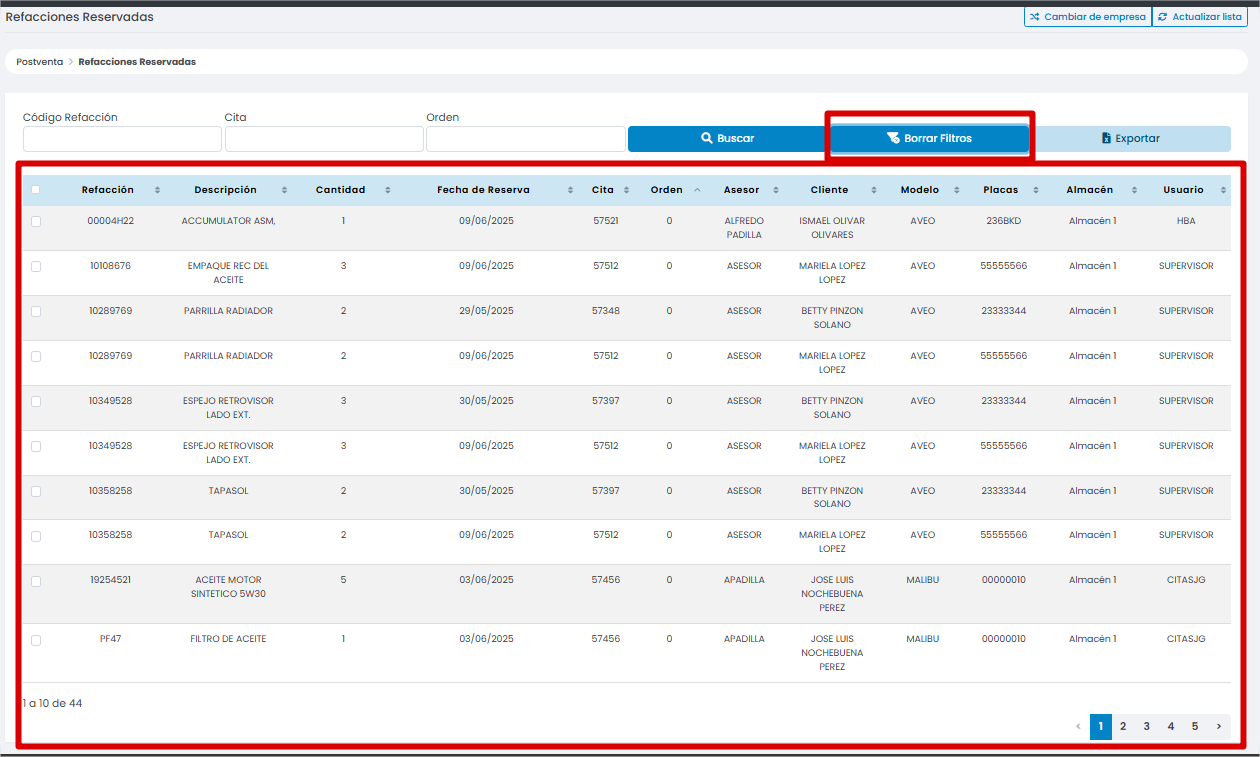Sort by Almacén column arrows
Screen dimensions: 1260x757
click(1135, 190)
